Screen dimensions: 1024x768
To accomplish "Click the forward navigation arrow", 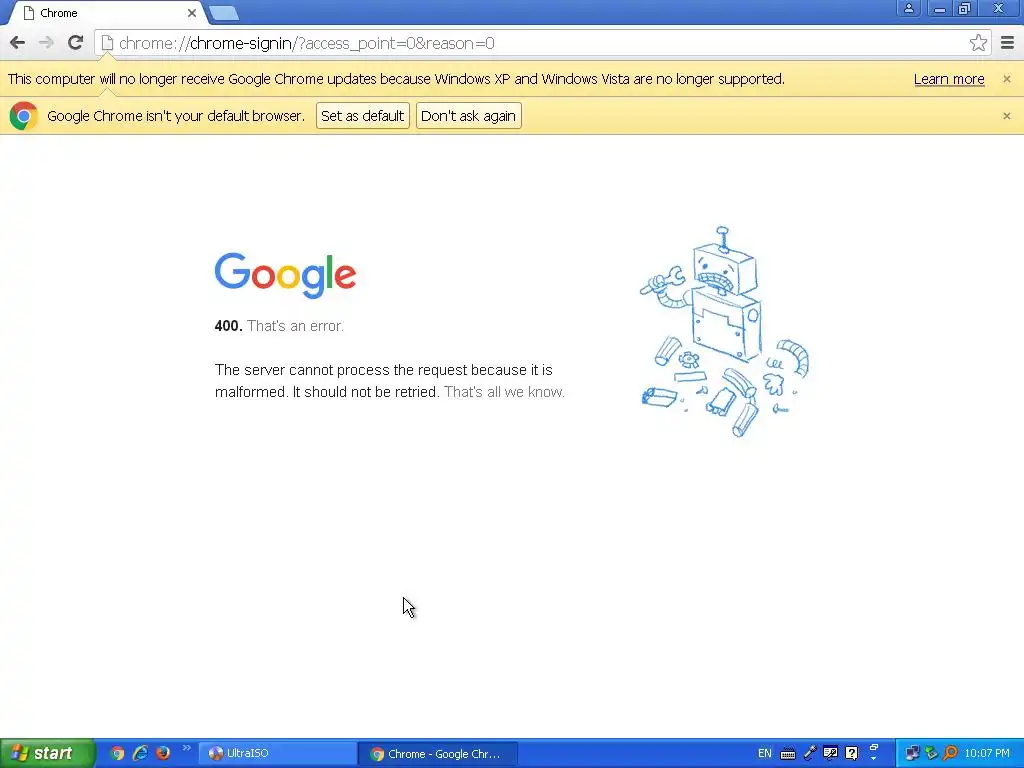I will click(x=46, y=43).
